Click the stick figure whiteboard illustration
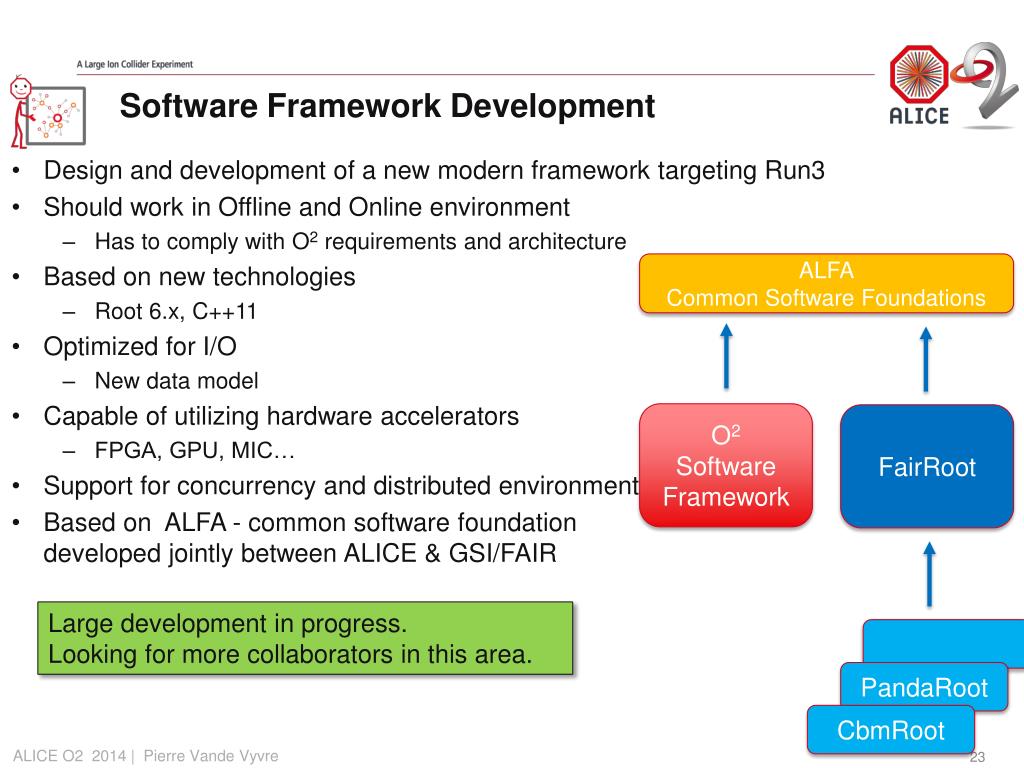This screenshot has height=768, width=1024. (x=47, y=112)
